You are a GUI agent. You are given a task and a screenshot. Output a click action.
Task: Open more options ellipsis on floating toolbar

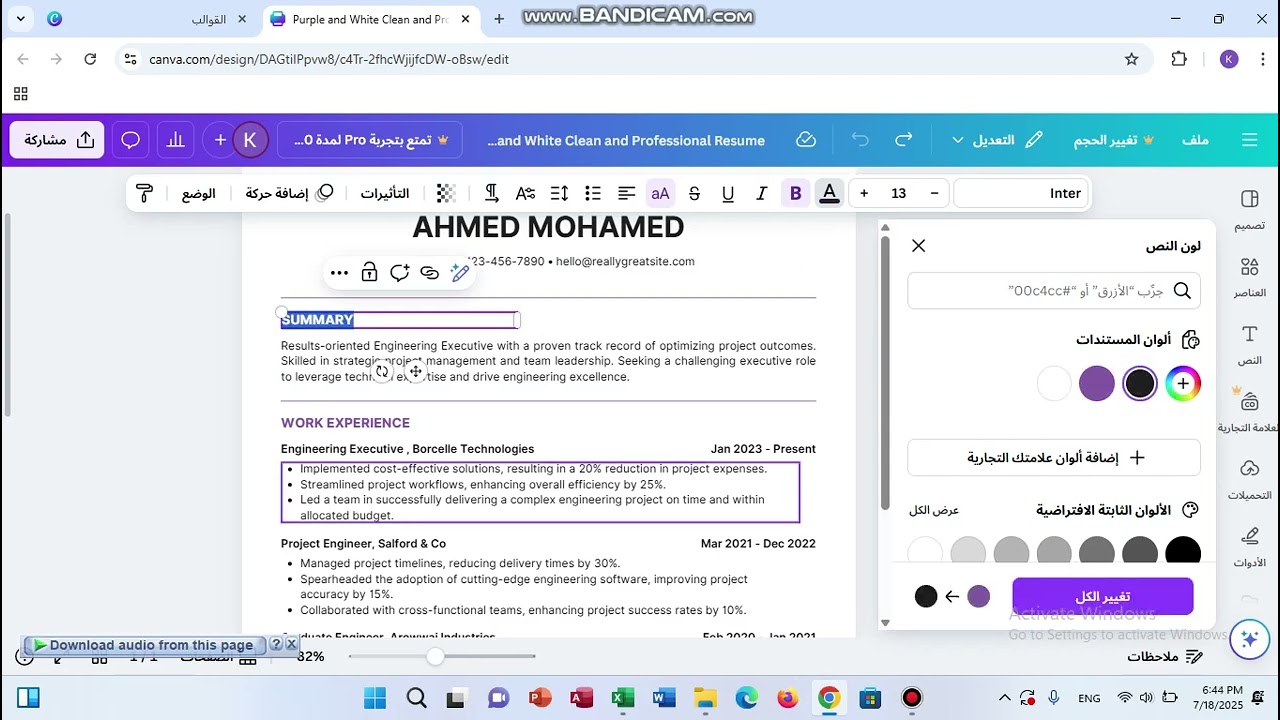339,273
